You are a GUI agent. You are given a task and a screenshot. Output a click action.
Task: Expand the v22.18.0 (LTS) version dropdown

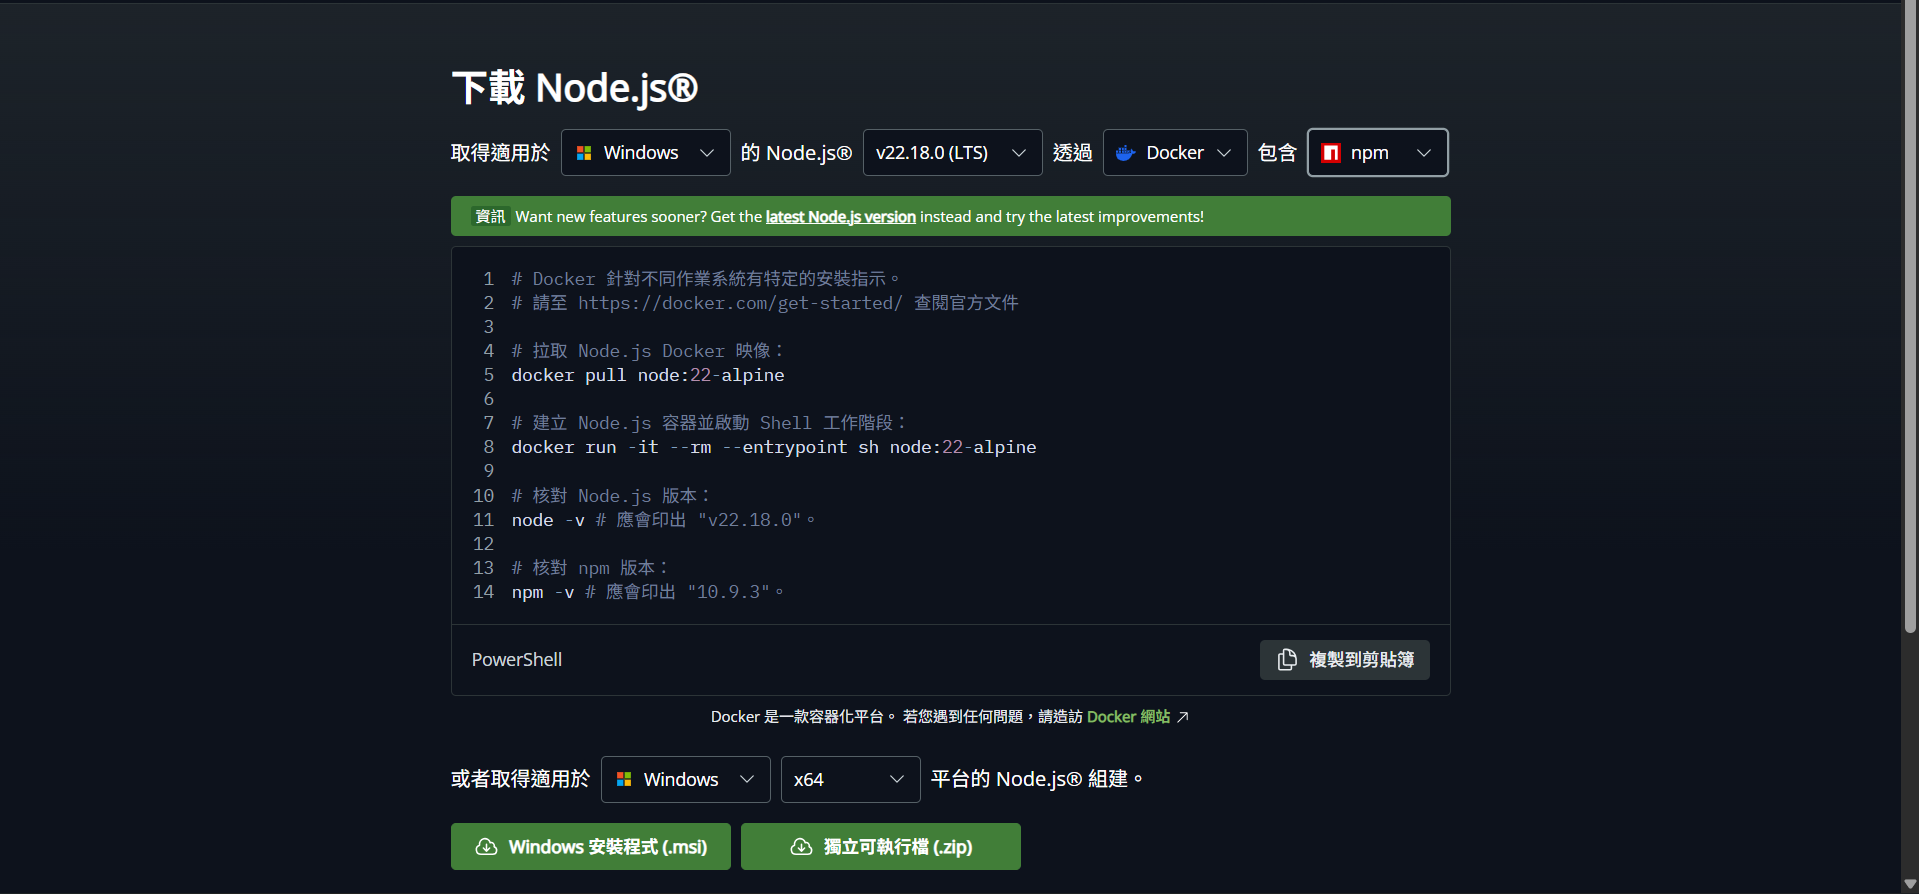pyautogui.click(x=951, y=153)
